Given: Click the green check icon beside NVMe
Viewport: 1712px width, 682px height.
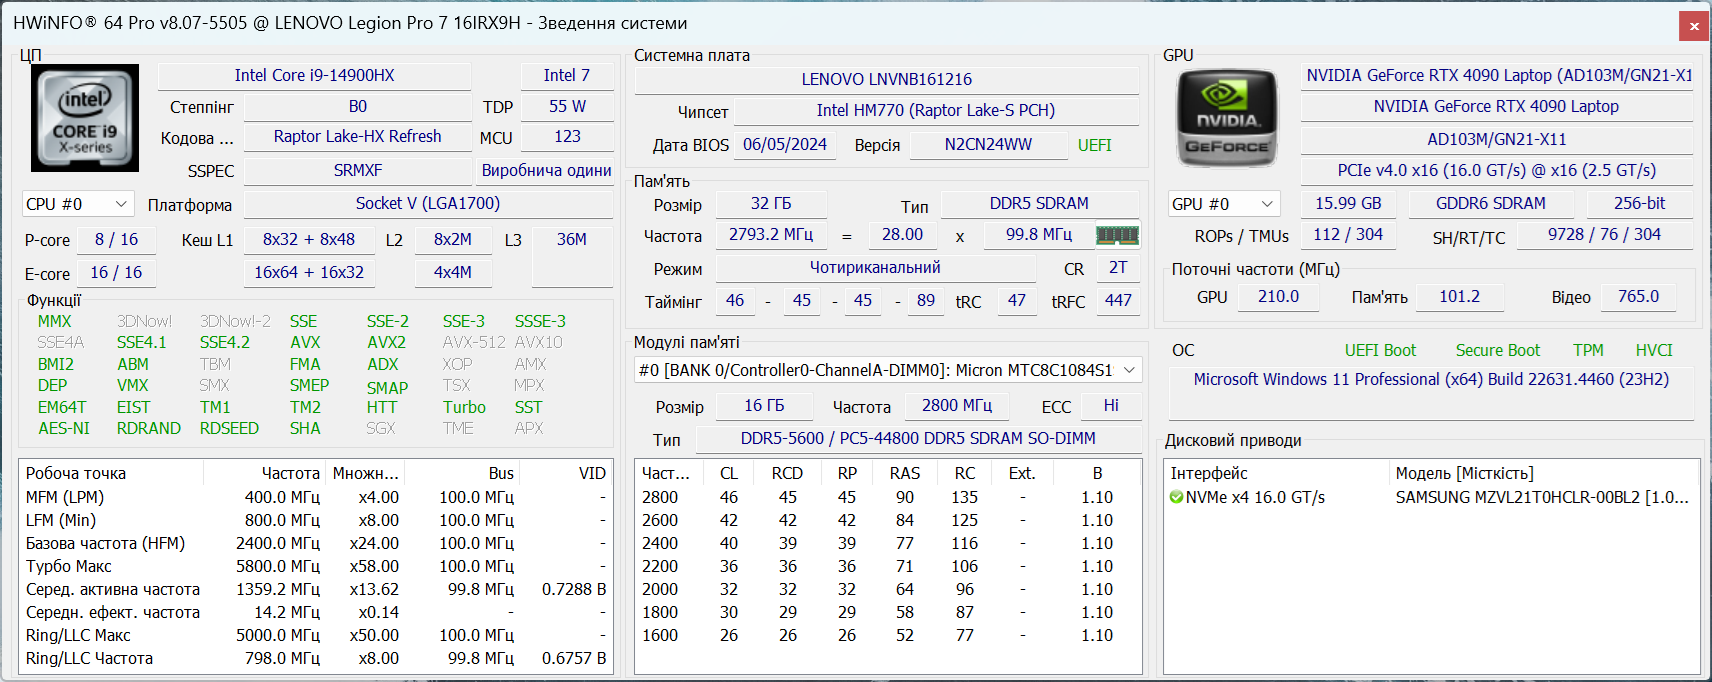Looking at the screenshot, I should coord(1176,498).
